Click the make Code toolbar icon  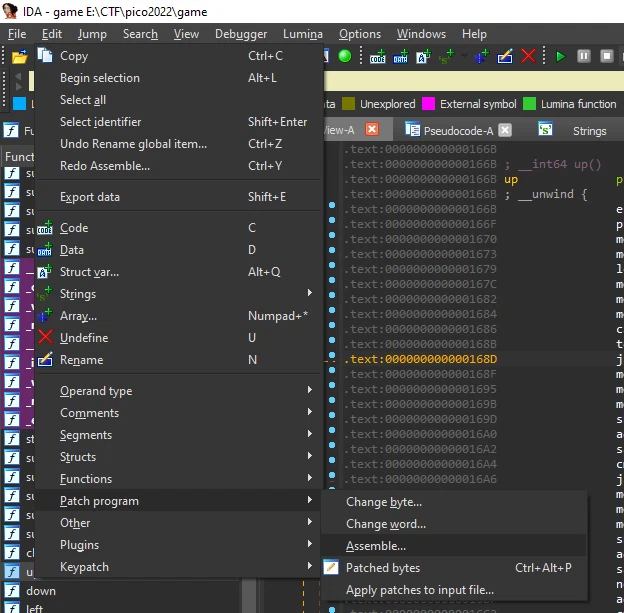(377, 57)
